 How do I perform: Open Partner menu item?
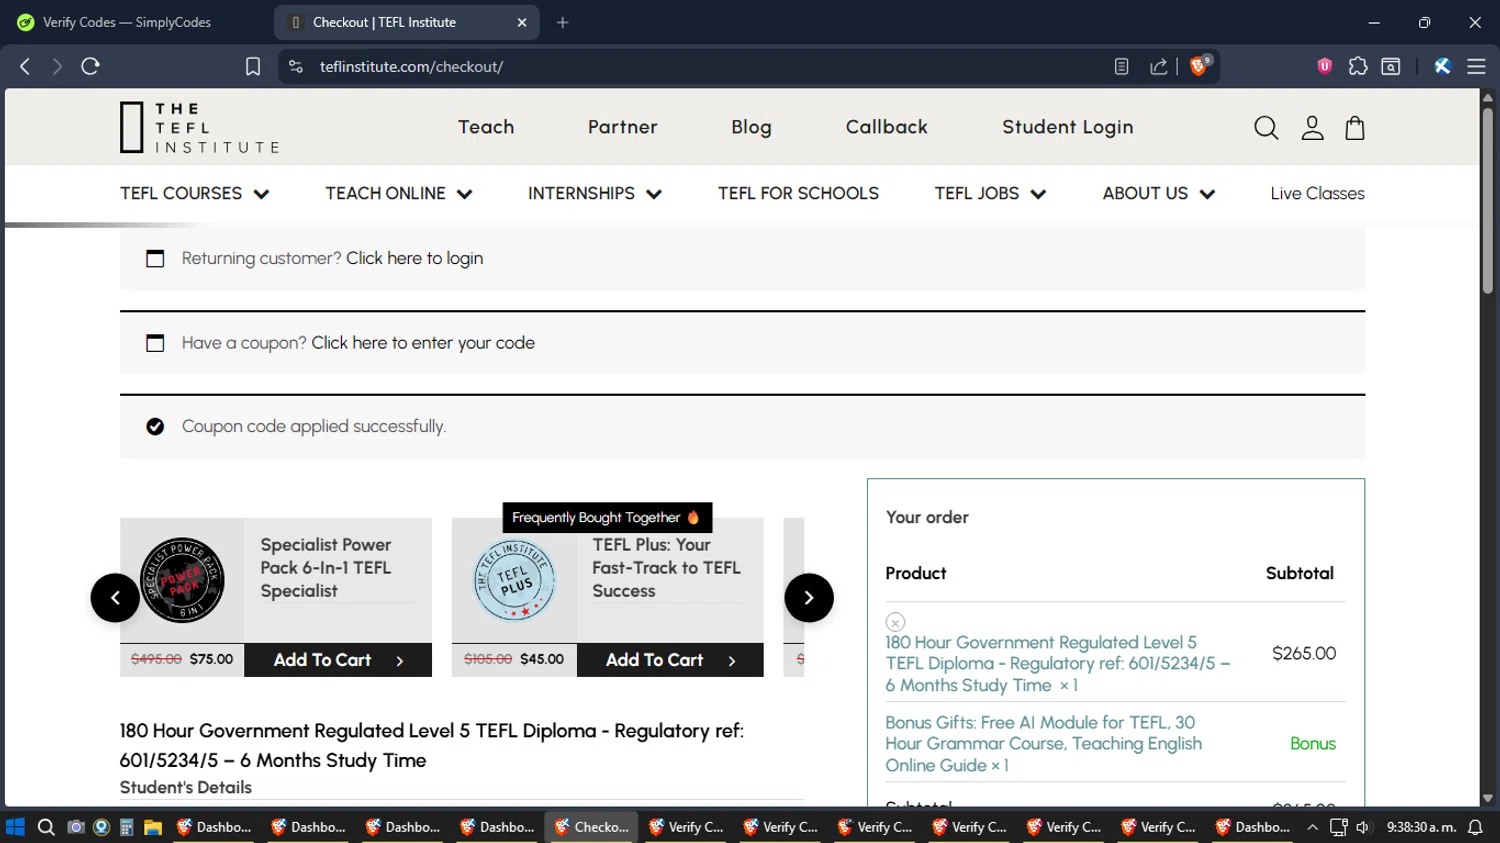623,127
